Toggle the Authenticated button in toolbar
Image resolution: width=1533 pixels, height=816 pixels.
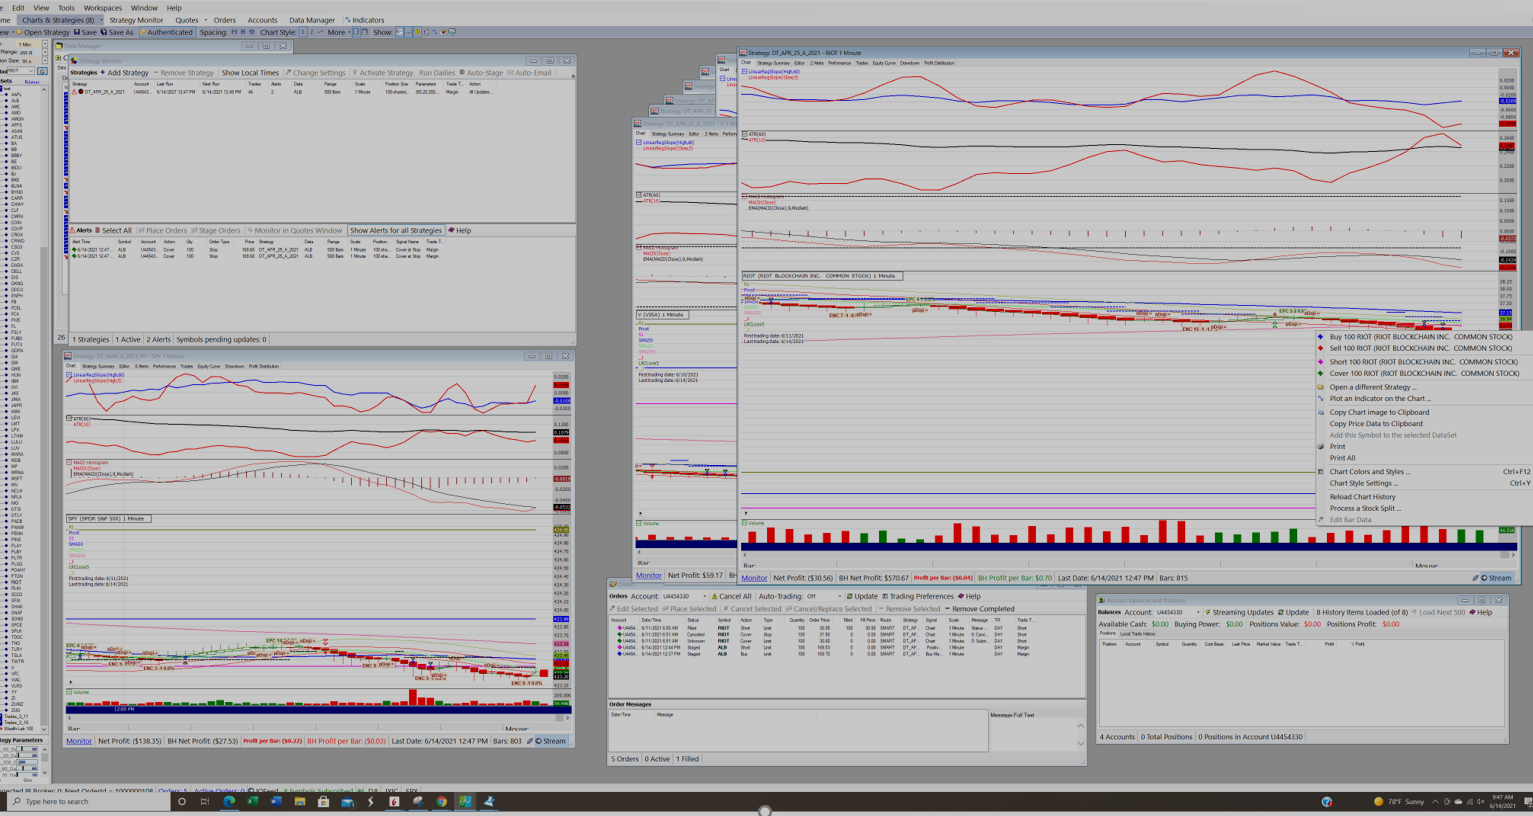(x=167, y=32)
